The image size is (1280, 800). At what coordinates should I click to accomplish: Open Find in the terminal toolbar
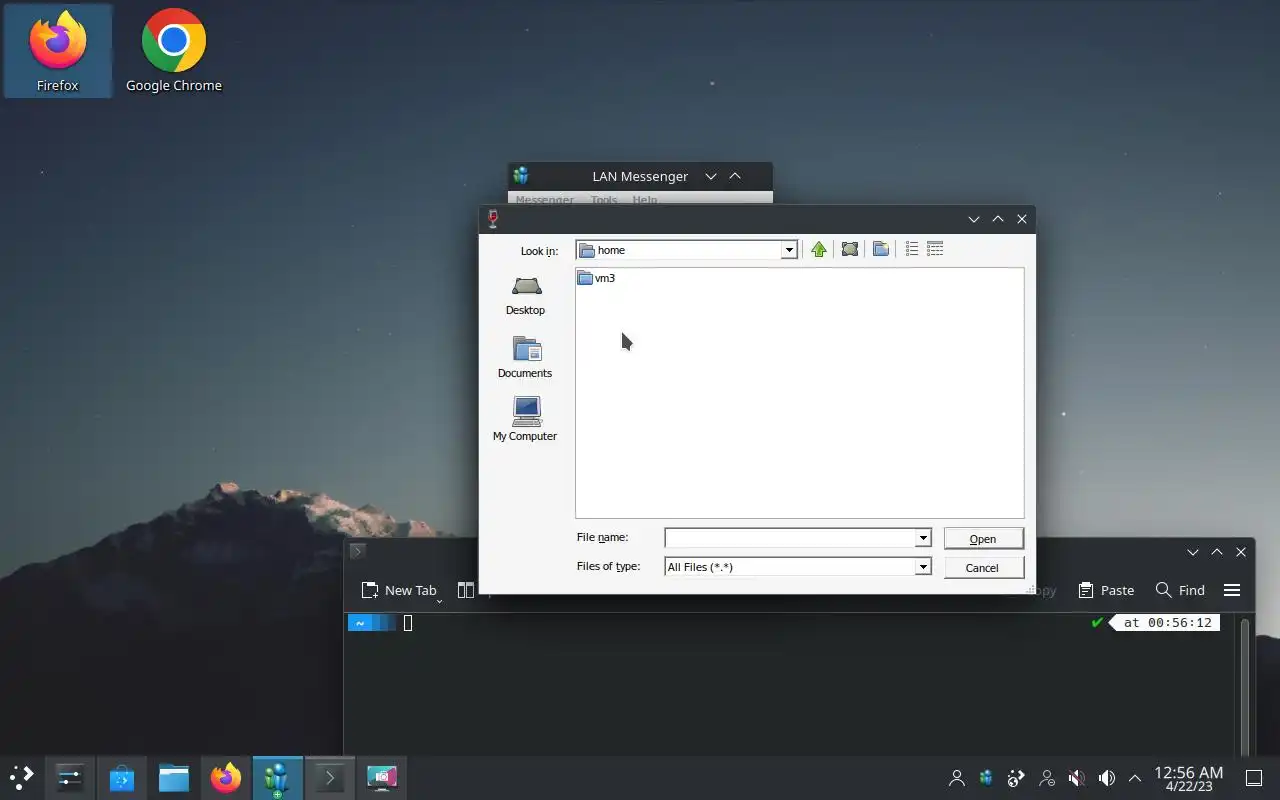[x=1180, y=590]
